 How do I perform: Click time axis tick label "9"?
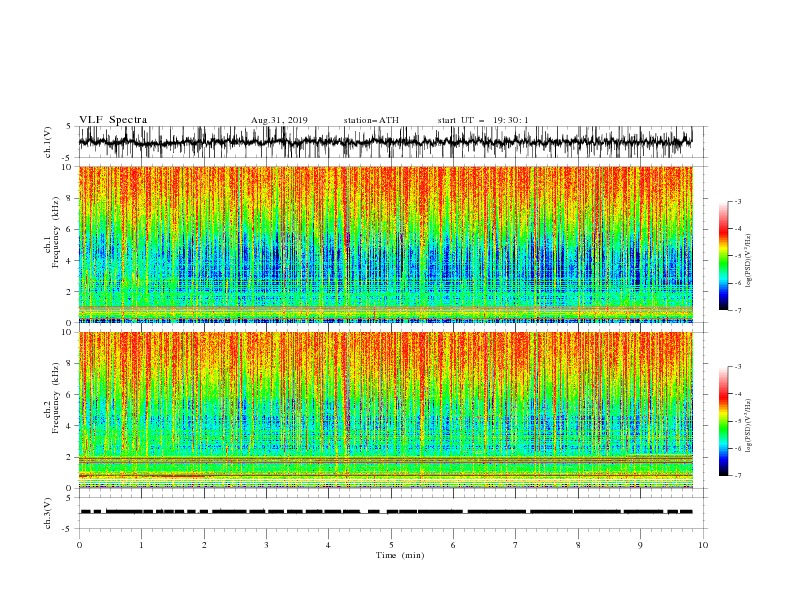tap(640, 545)
